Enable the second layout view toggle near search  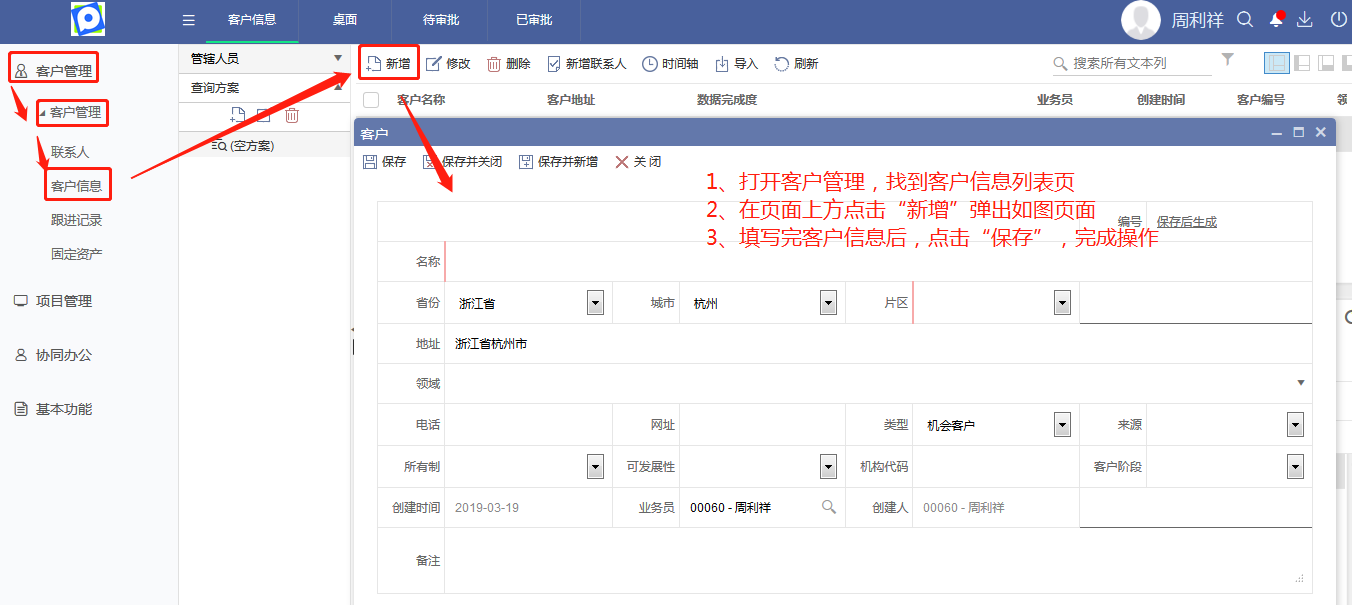click(1303, 62)
